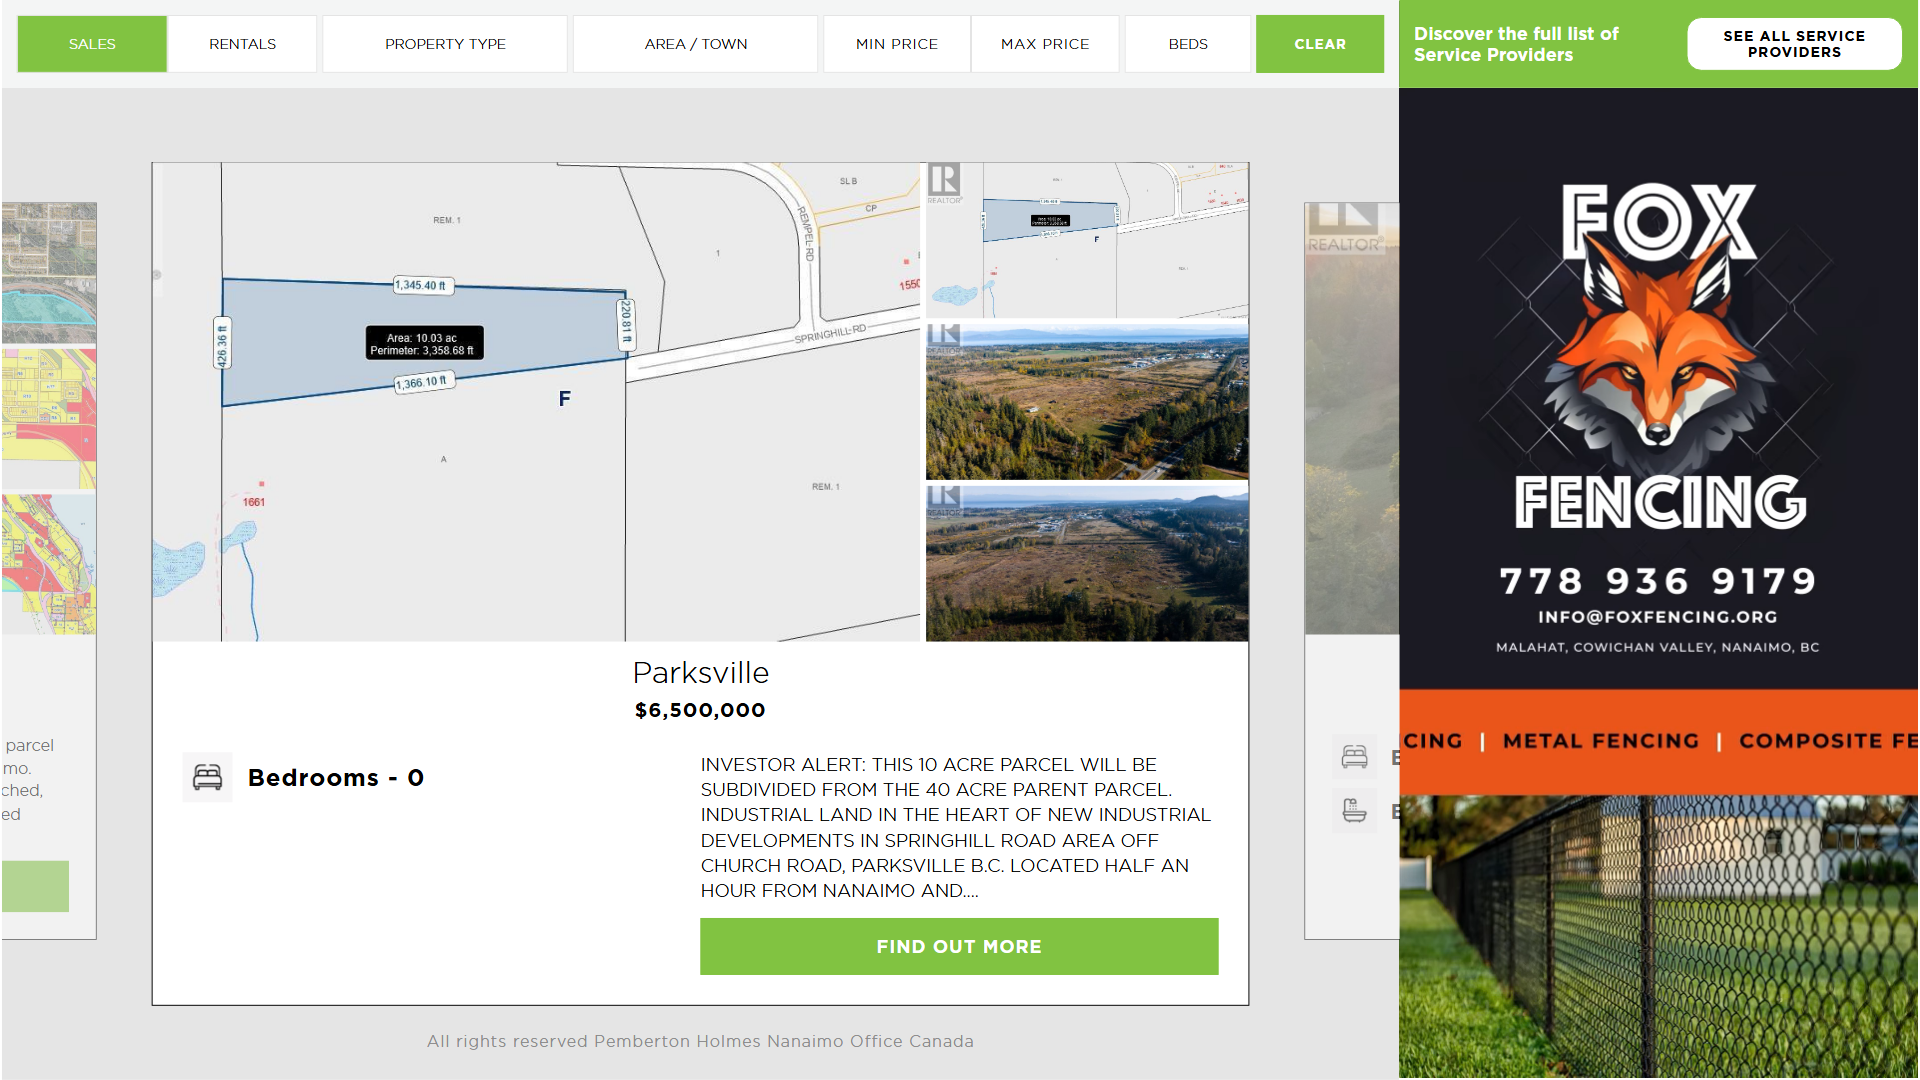The height and width of the screenshot is (1080, 1920).
Task: Select the SALES toggle
Action: pyautogui.click(x=92, y=44)
